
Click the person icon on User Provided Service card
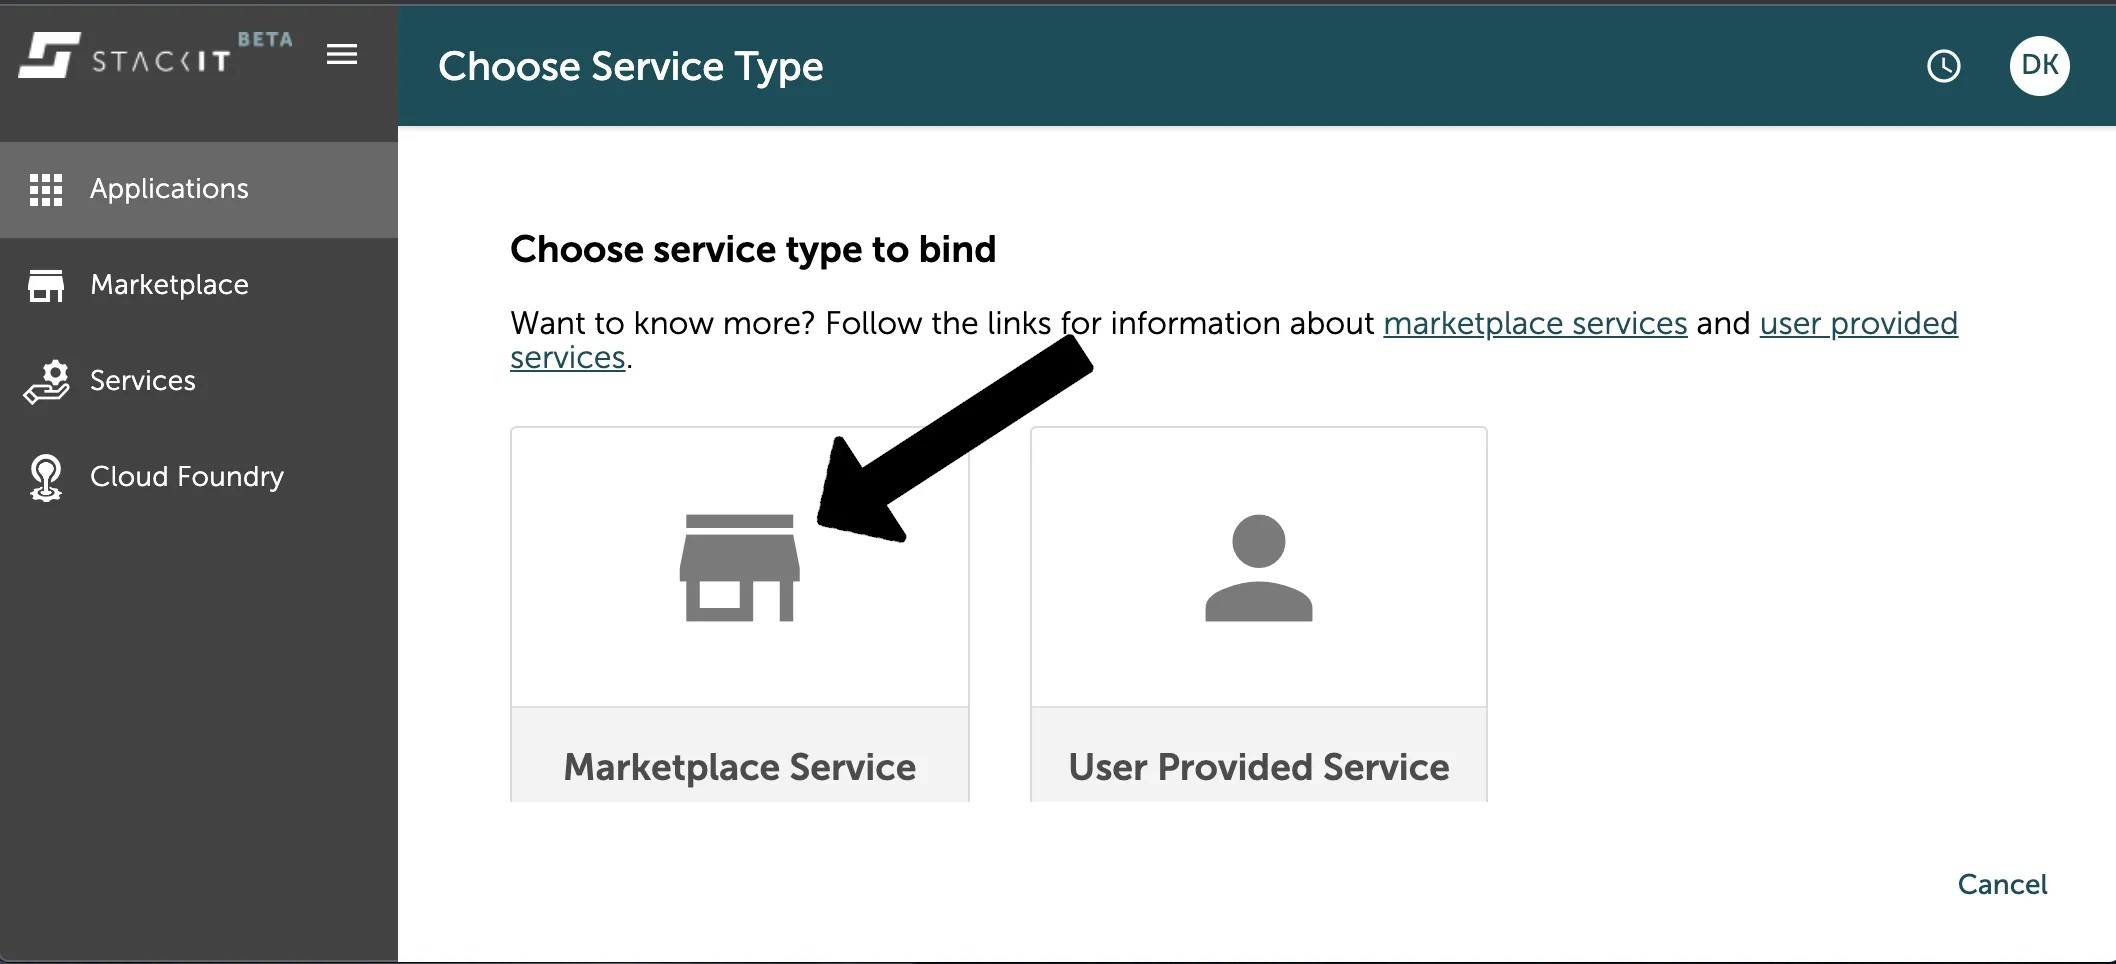1258,567
